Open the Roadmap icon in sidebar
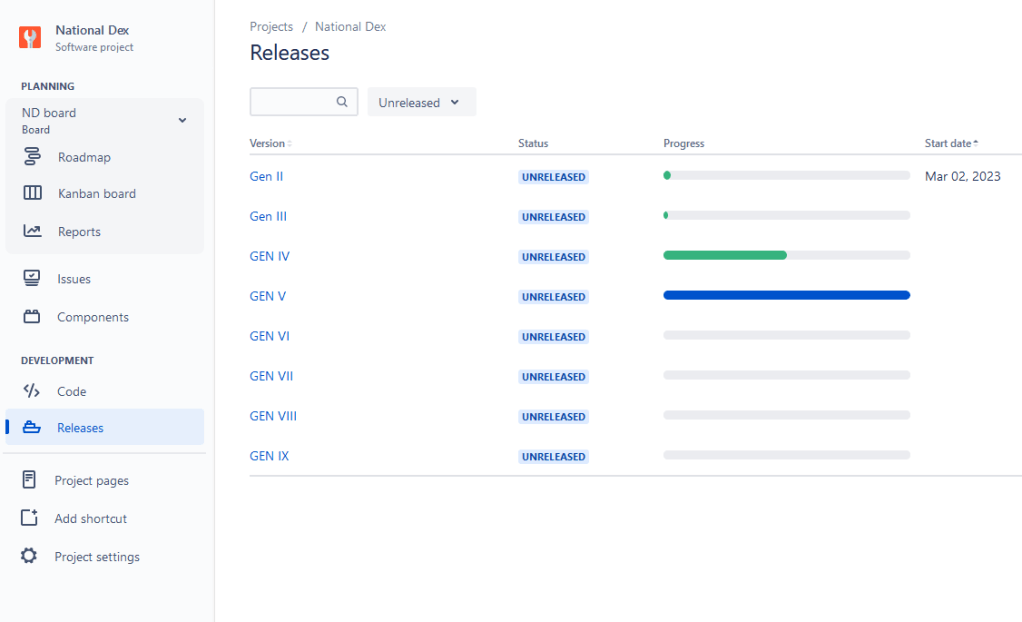This screenshot has width=1022, height=622. pyautogui.click(x=33, y=157)
